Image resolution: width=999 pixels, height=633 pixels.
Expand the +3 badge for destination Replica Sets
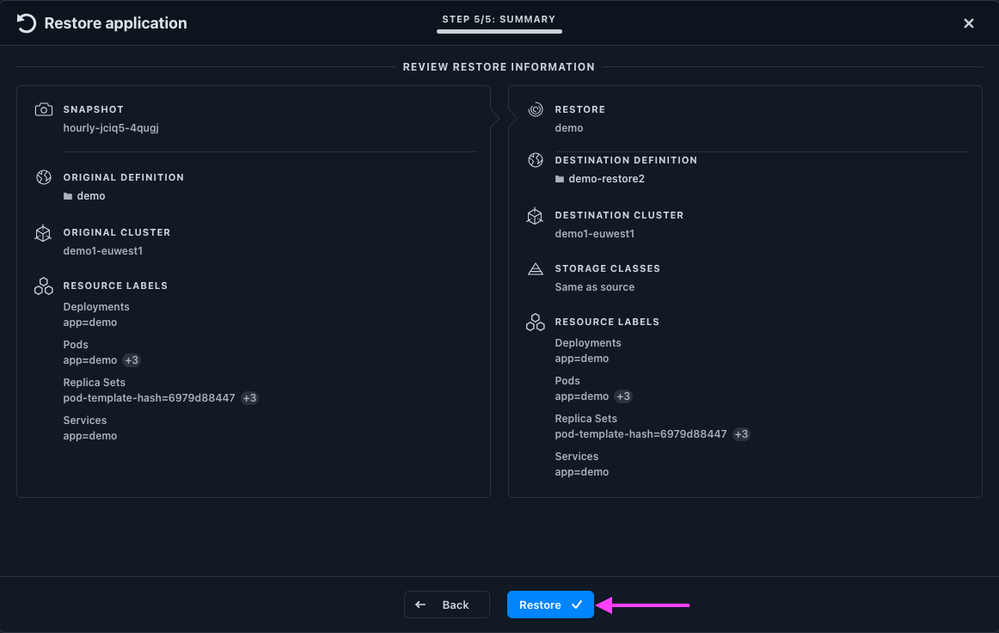pyautogui.click(x=741, y=434)
